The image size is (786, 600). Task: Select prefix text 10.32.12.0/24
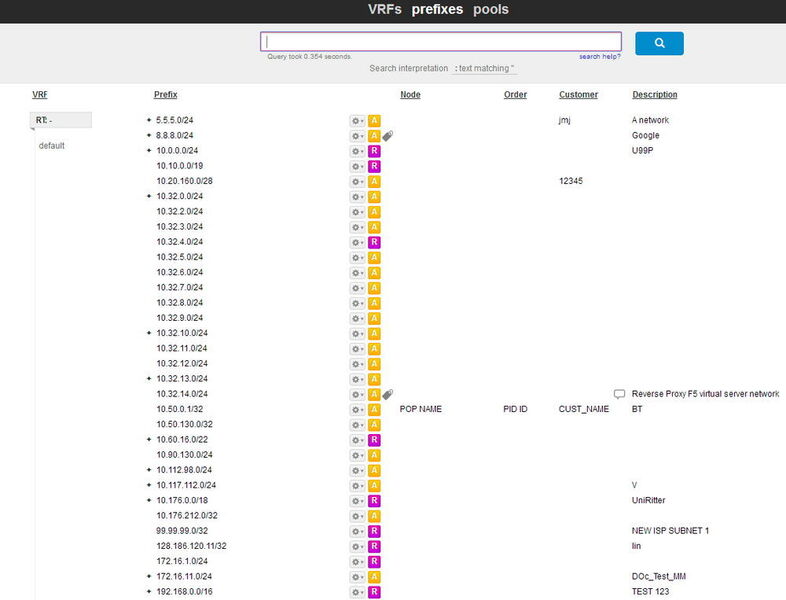(x=182, y=363)
